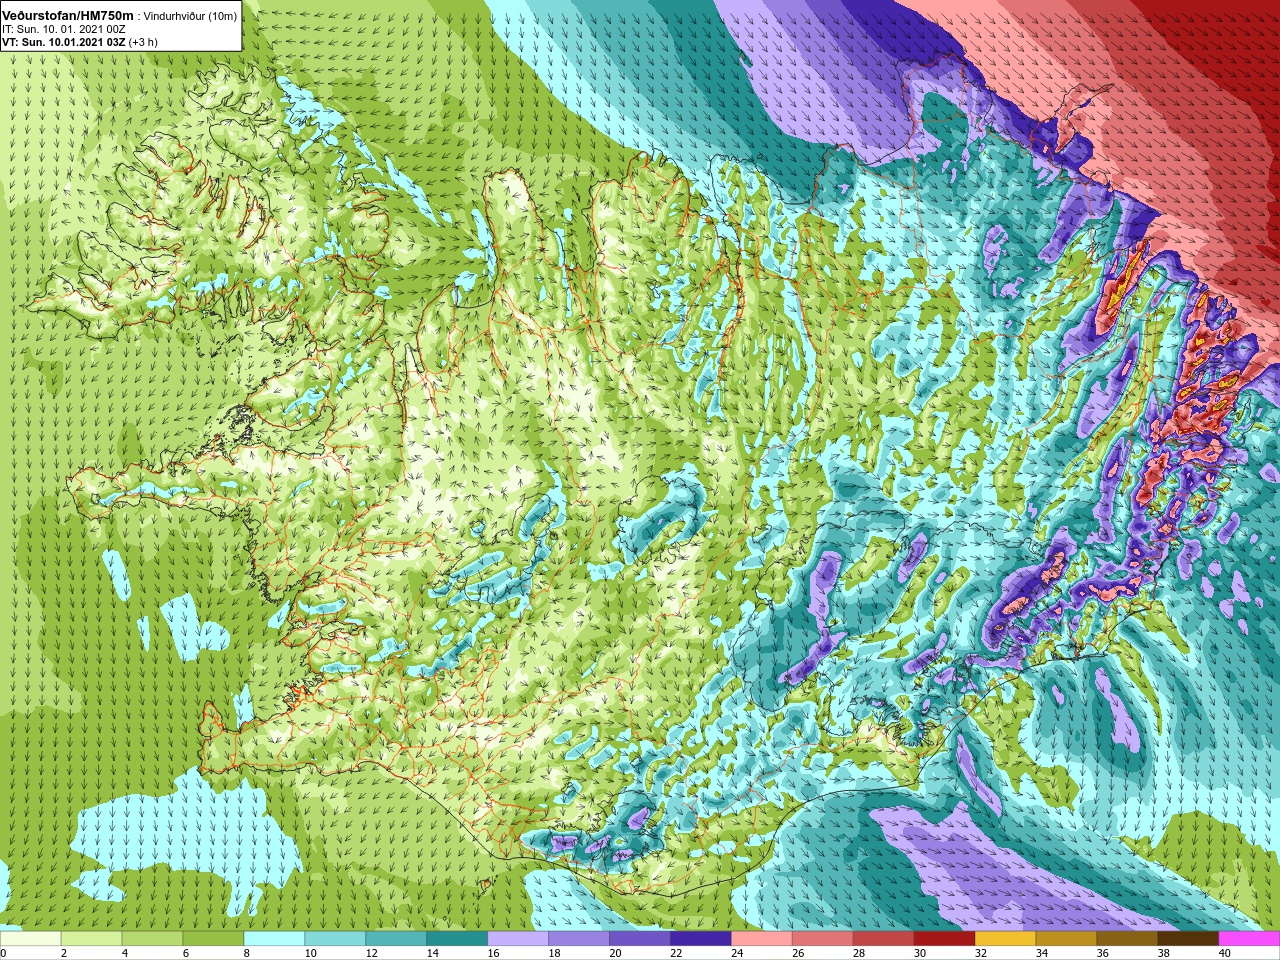Click the Vindurhviður (10m) label
The width and height of the screenshot is (1280, 960).
point(190,16)
